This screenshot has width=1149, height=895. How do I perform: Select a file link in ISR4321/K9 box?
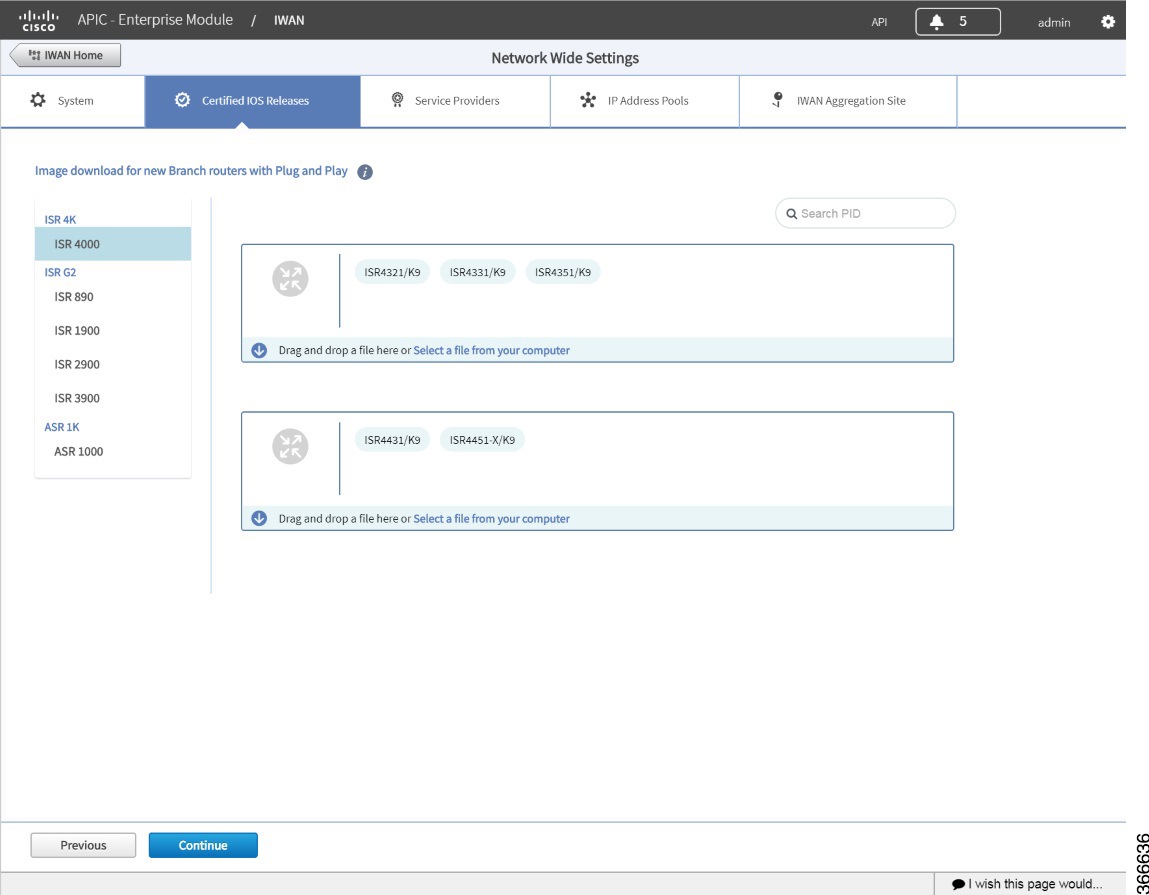point(491,350)
